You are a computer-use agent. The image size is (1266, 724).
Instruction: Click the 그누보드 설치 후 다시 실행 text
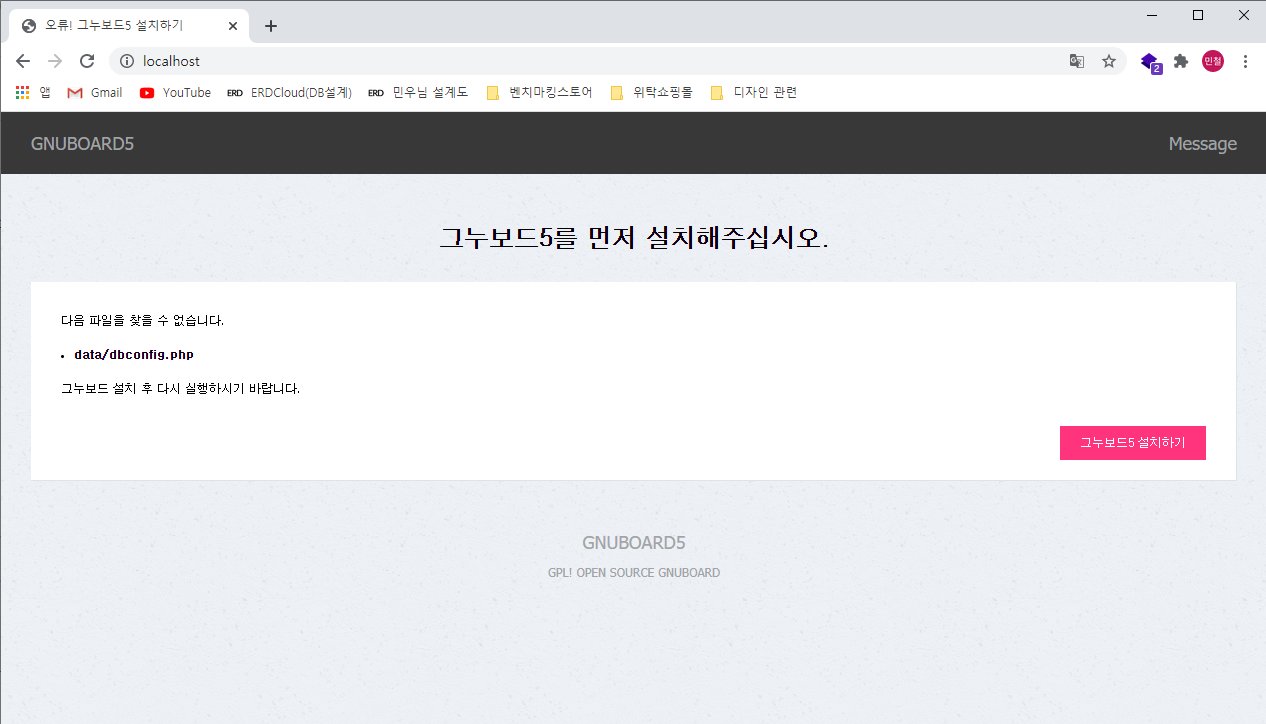pyautogui.click(x=180, y=388)
